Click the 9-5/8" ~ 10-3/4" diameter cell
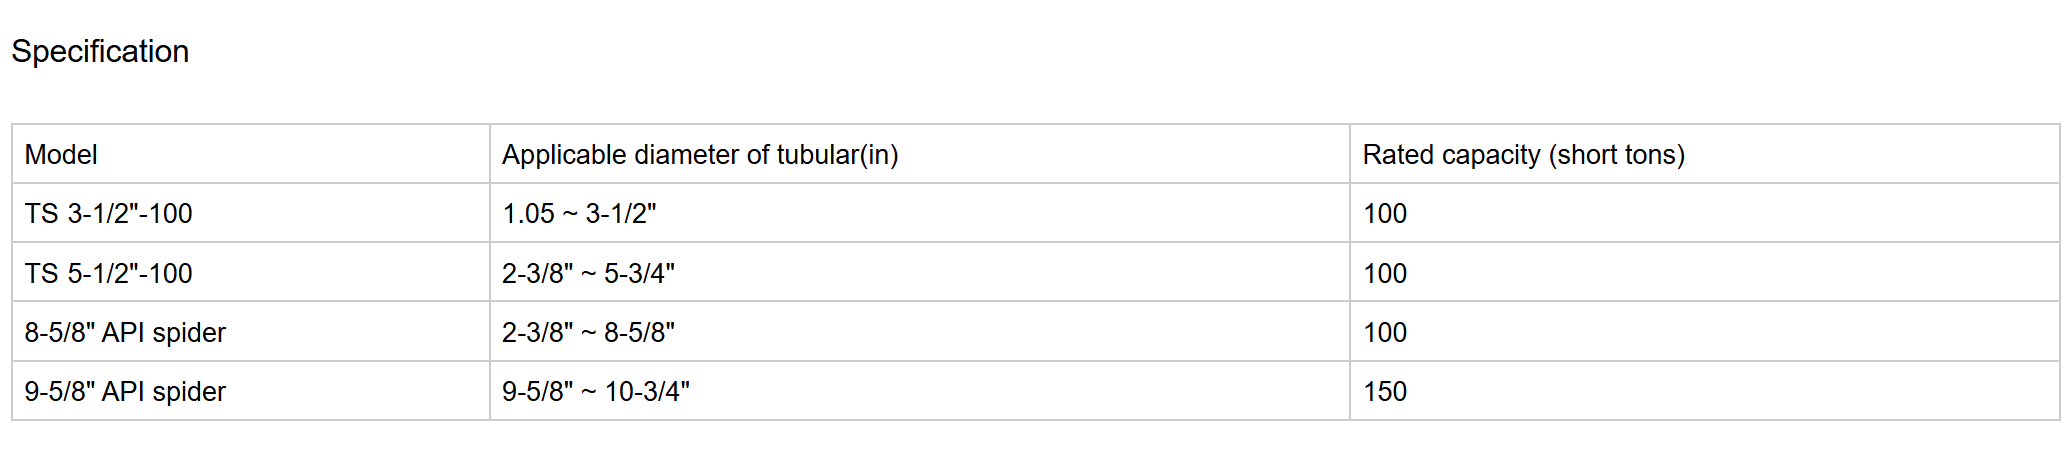 point(596,392)
